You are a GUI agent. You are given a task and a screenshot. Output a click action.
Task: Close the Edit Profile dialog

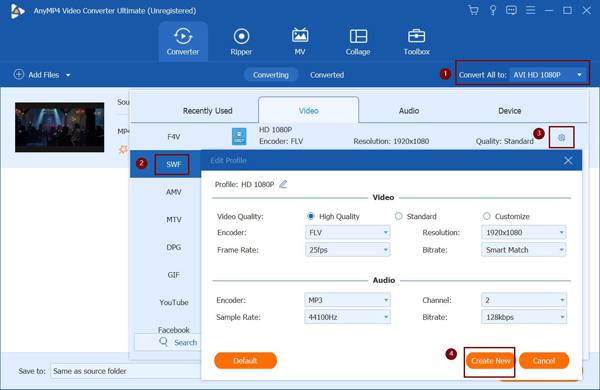(x=568, y=160)
